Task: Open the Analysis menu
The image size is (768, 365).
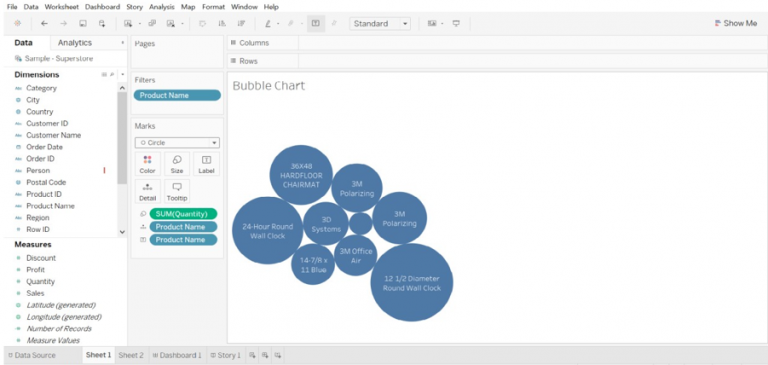Action: (162, 7)
